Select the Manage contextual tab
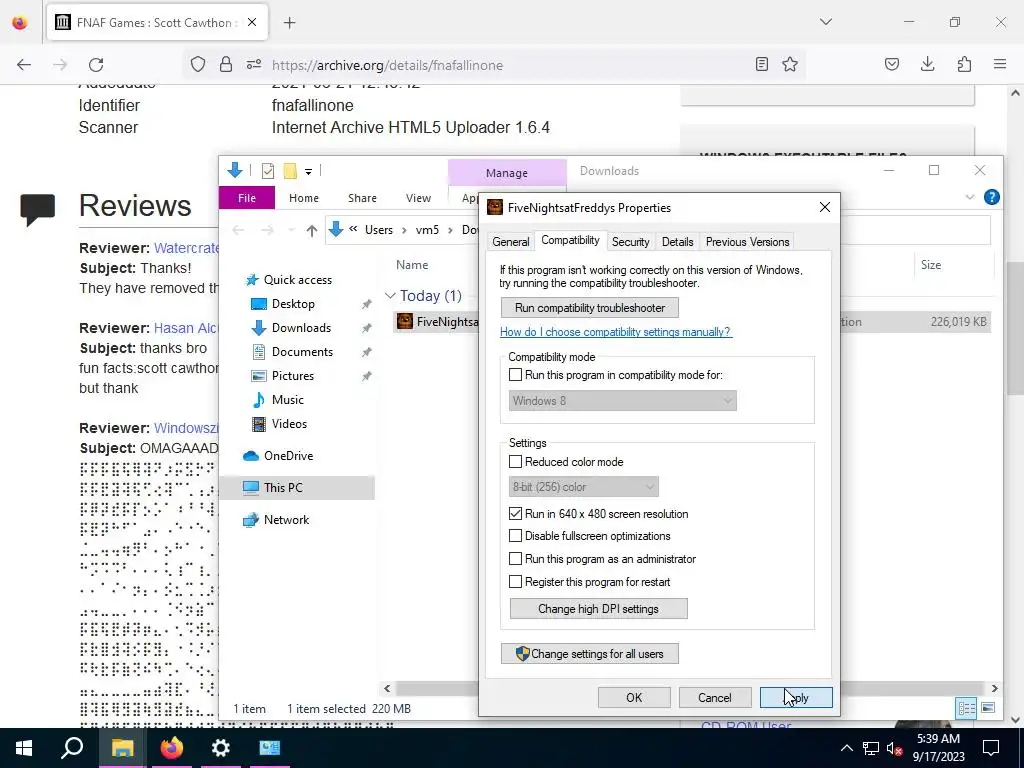Image resolution: width=1024 pixels, height=768 pixels. (x=507, y=172)
